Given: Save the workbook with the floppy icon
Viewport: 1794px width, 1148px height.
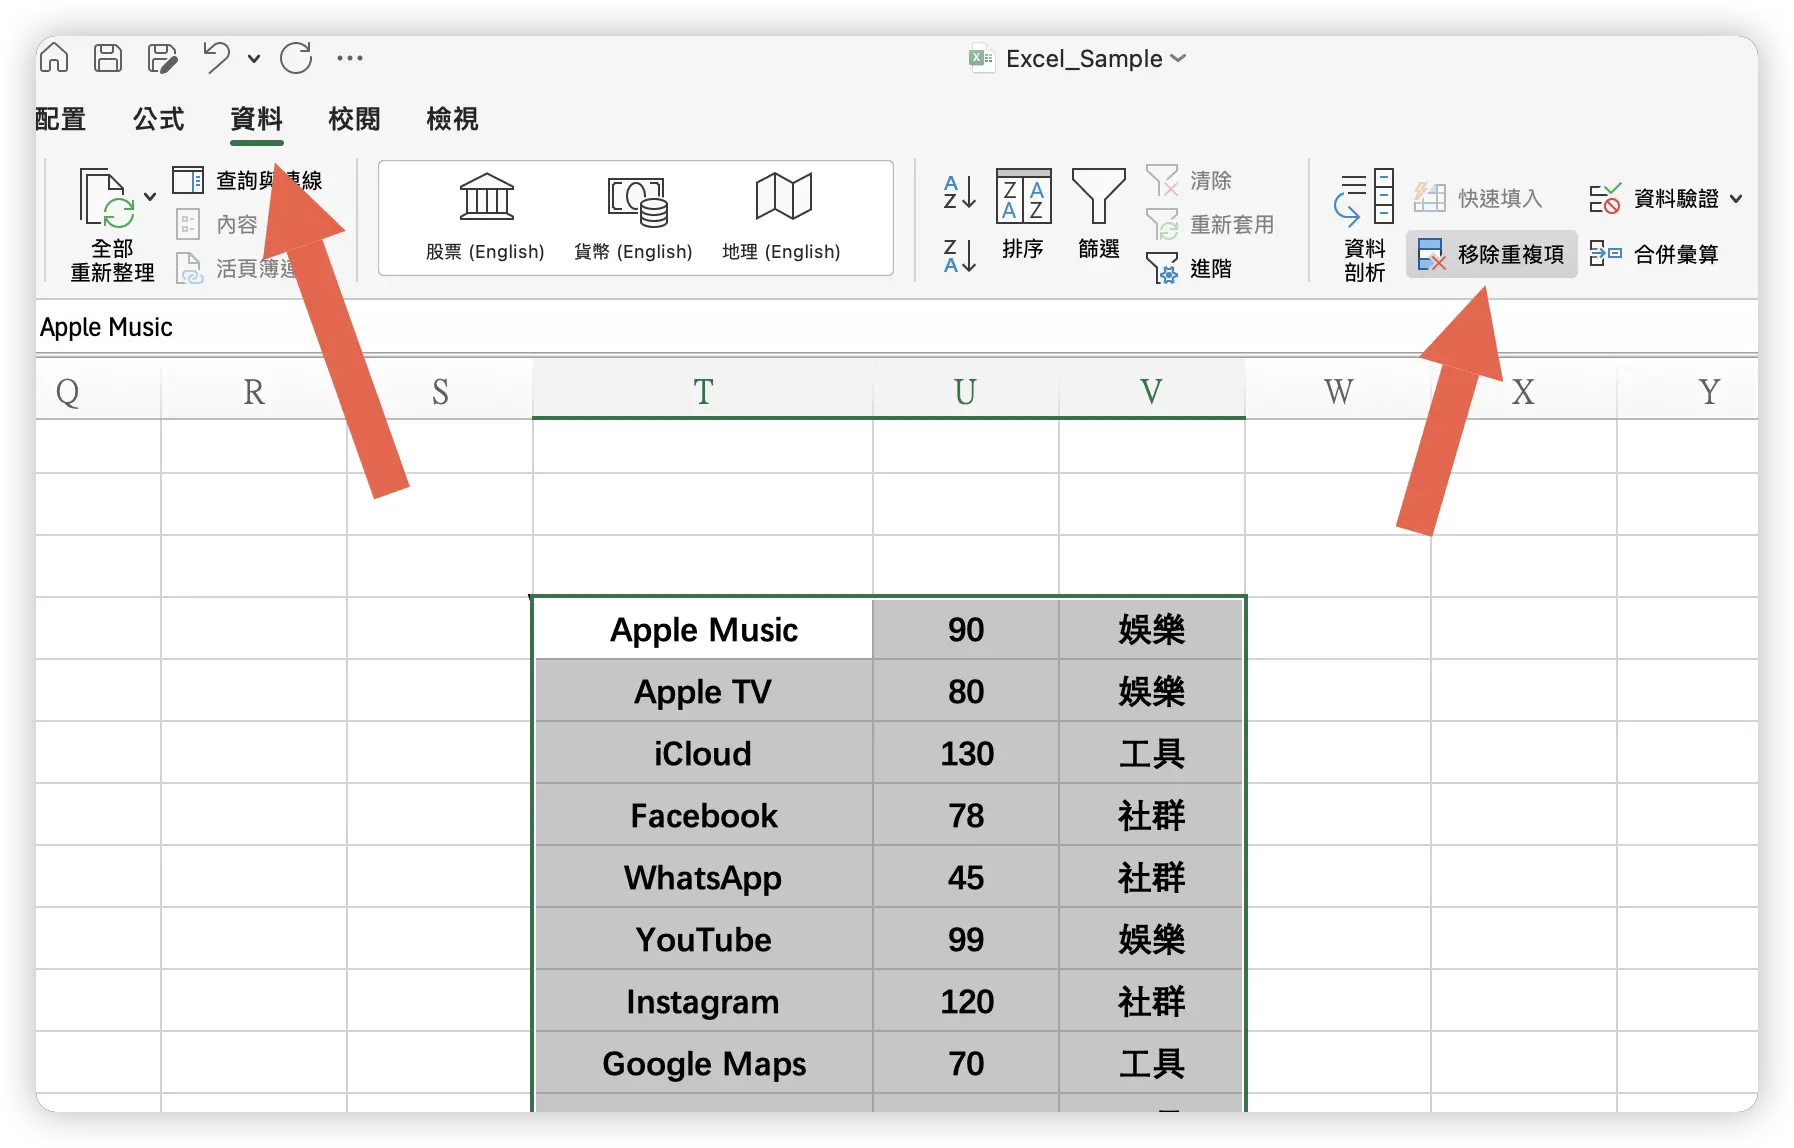Looking at the screenshot, I should tap(108, 58).
